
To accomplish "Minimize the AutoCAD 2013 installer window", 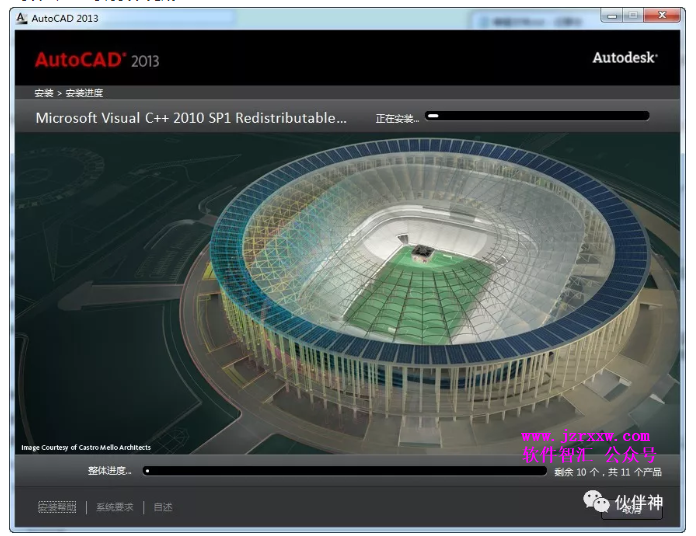I will pyautogui.click(x=612, y=16).
